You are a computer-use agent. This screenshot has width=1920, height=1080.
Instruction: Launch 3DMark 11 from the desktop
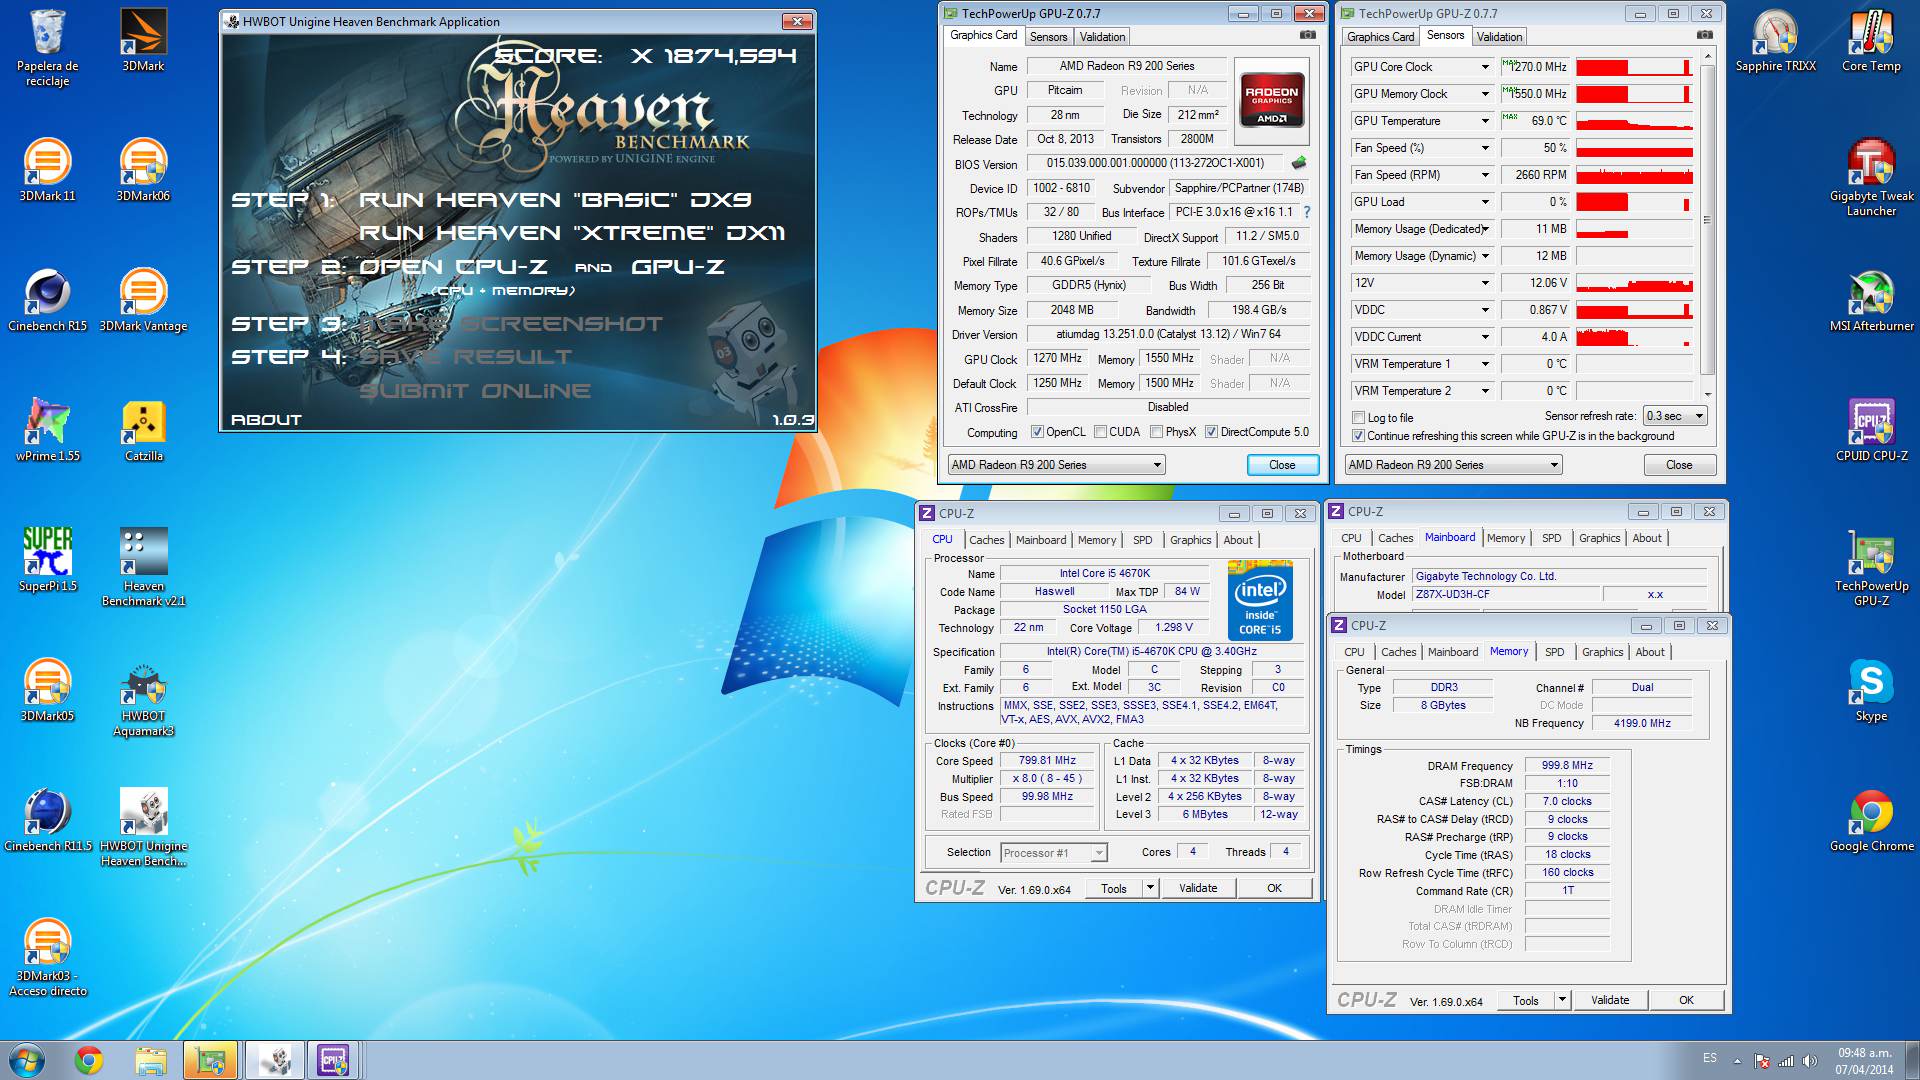[x=47, y=170]
